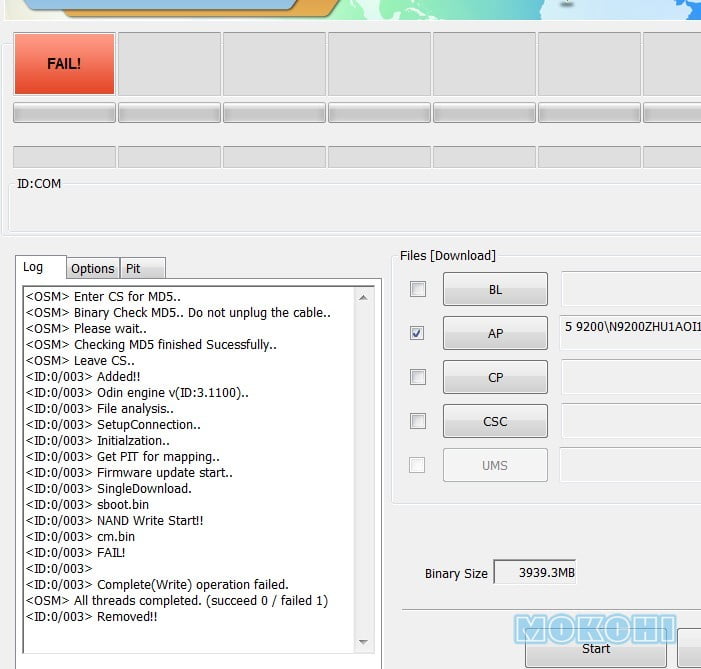Click the BL file path field
The height and width of the screenshot is (669, 701).
click(630, 289)
